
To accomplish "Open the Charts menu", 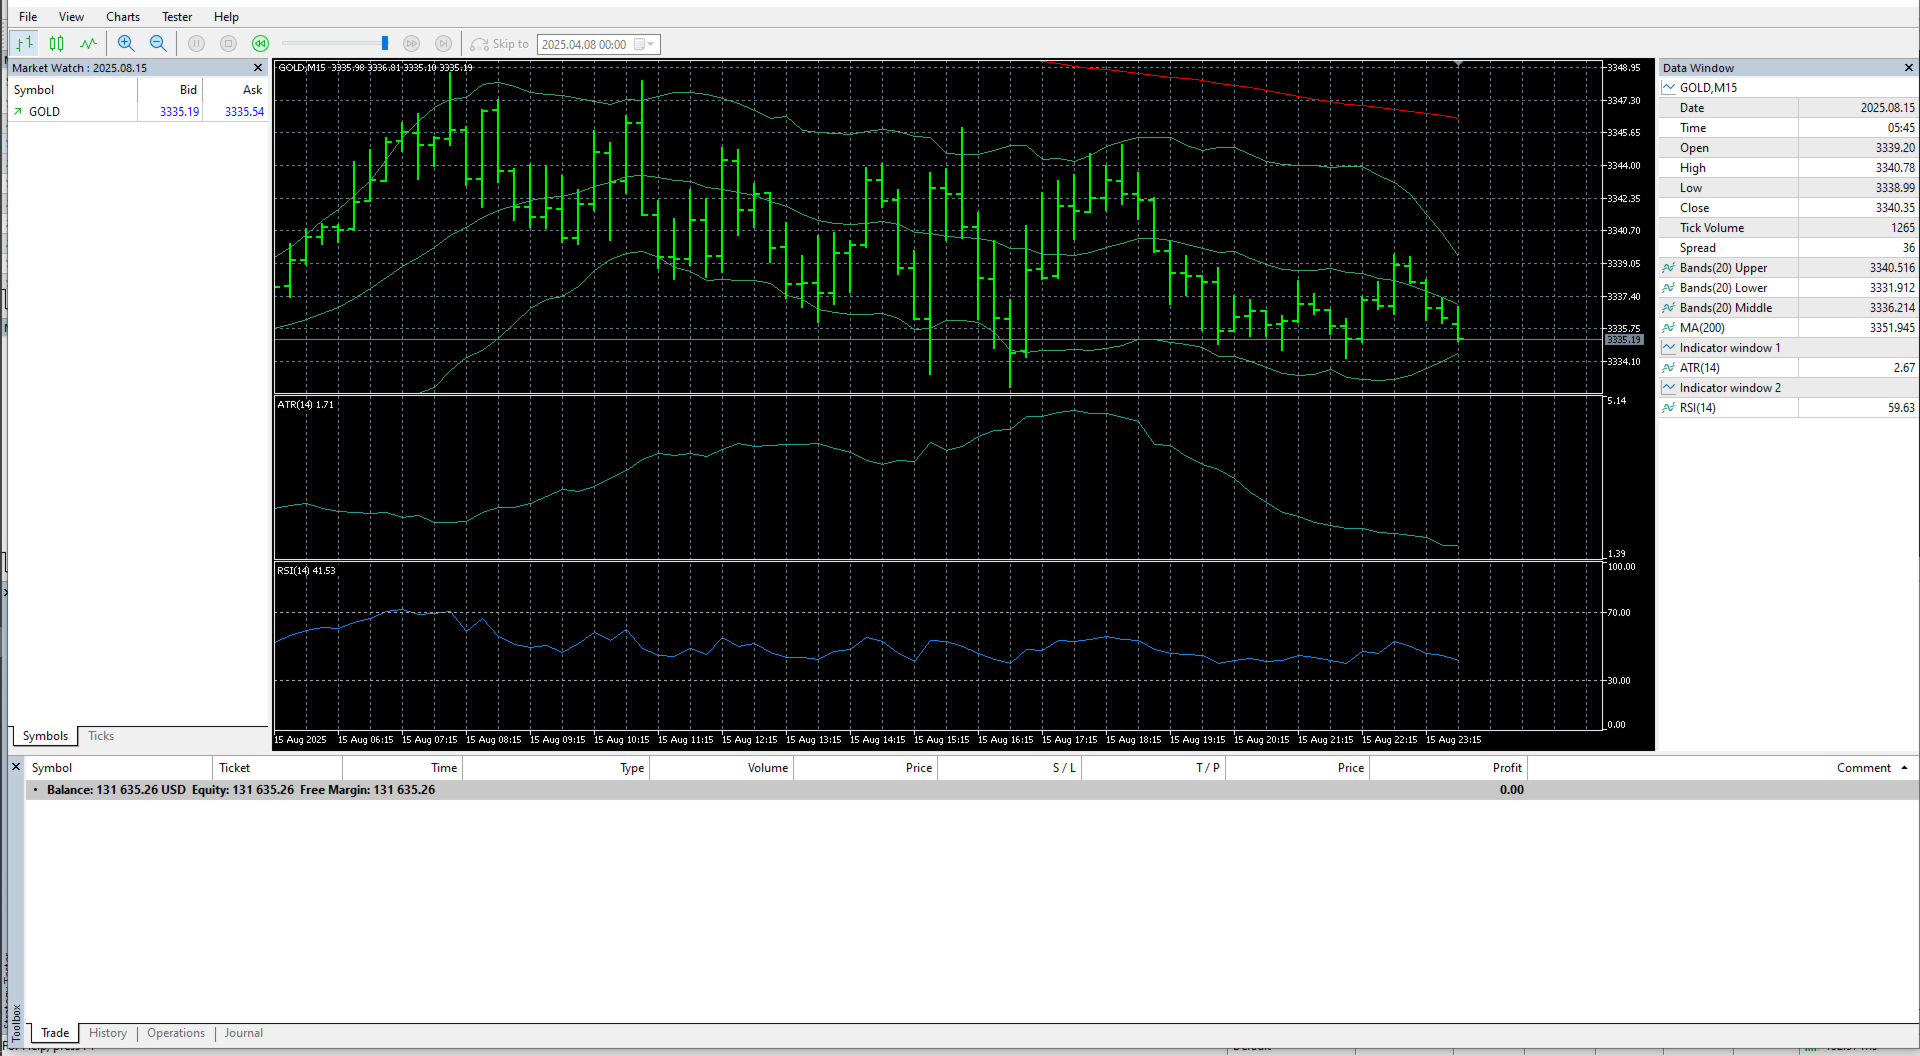I will click(123, 17).
